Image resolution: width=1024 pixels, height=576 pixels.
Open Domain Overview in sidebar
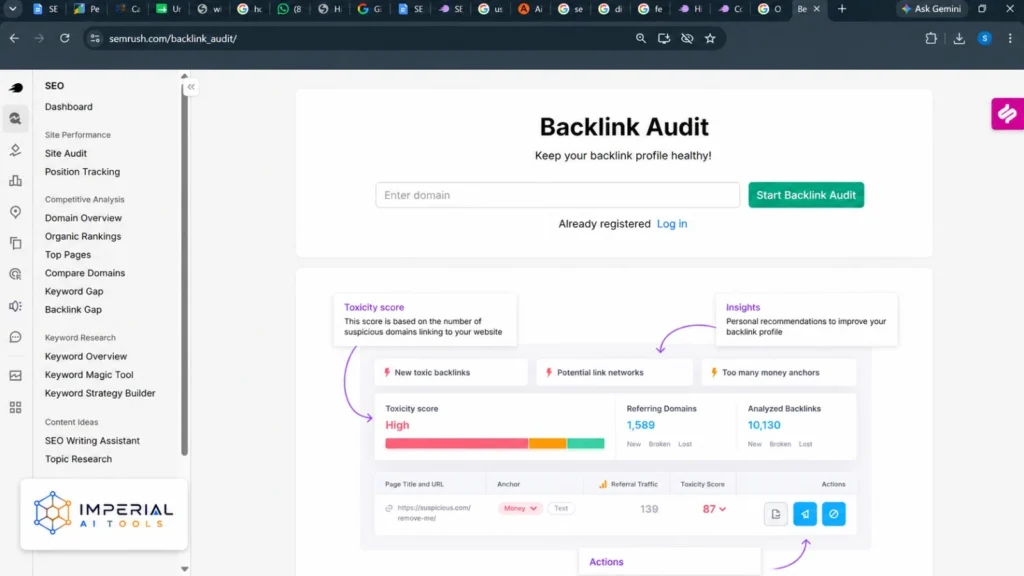pos(83,218)
